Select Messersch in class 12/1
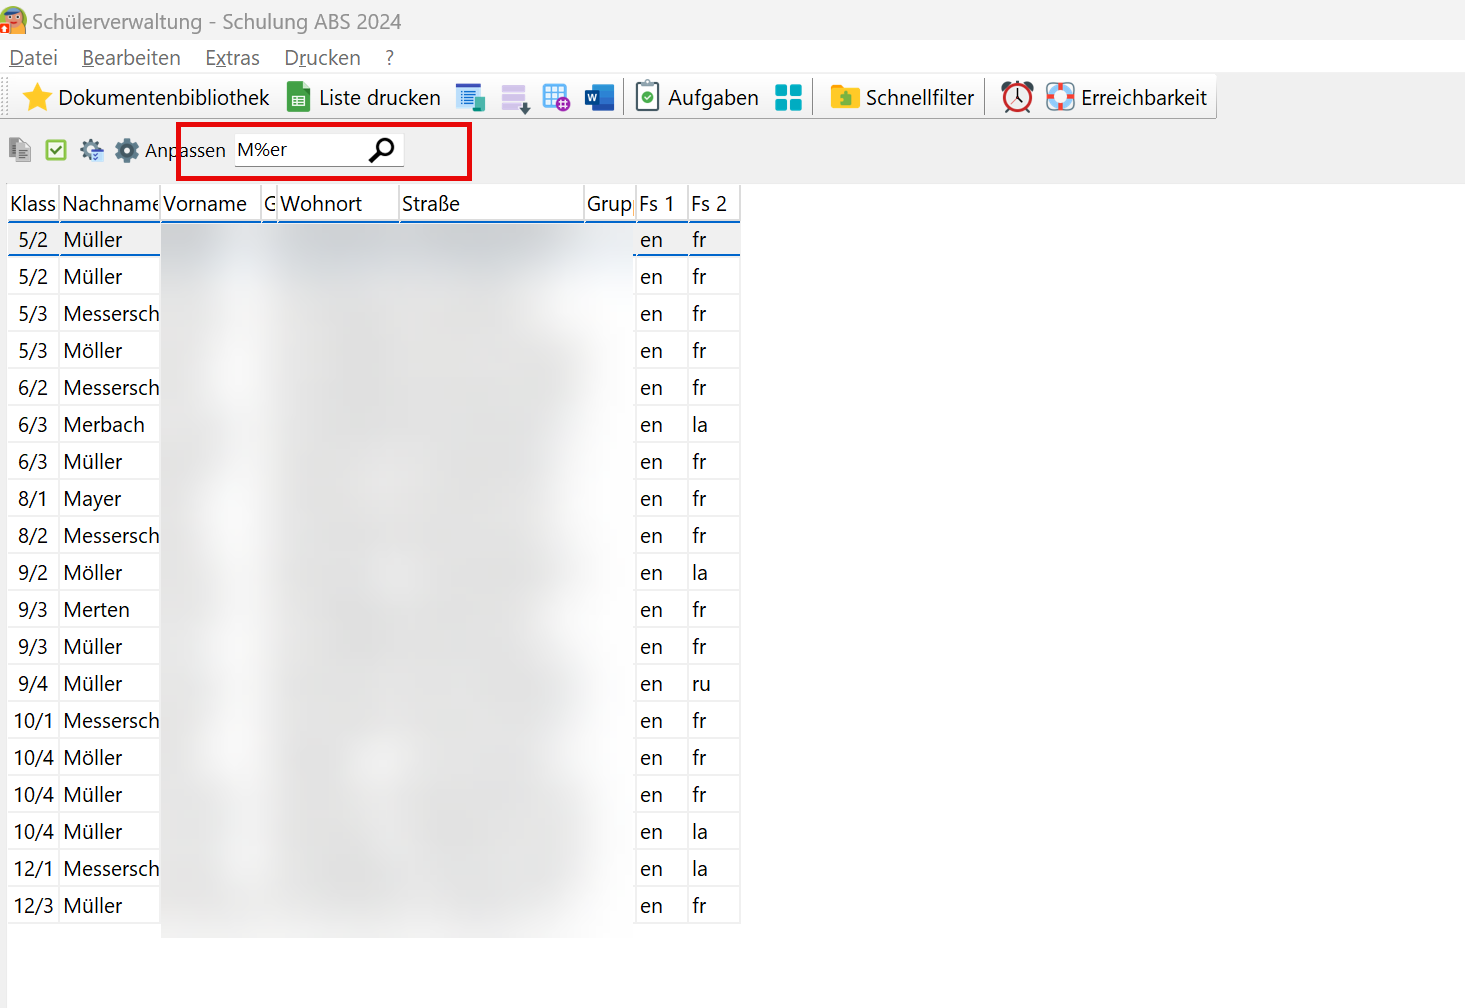The height and width of the screenshot is (1008, 1465). pos(111,869)
